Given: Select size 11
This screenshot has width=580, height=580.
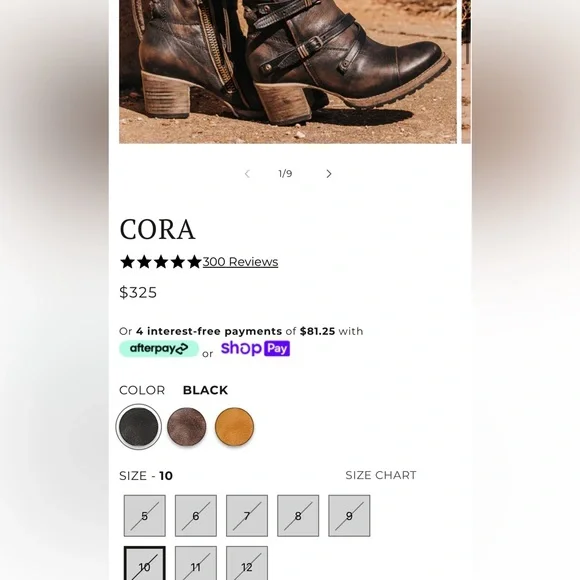Looking at the screenshot, I should click(196, 563).
